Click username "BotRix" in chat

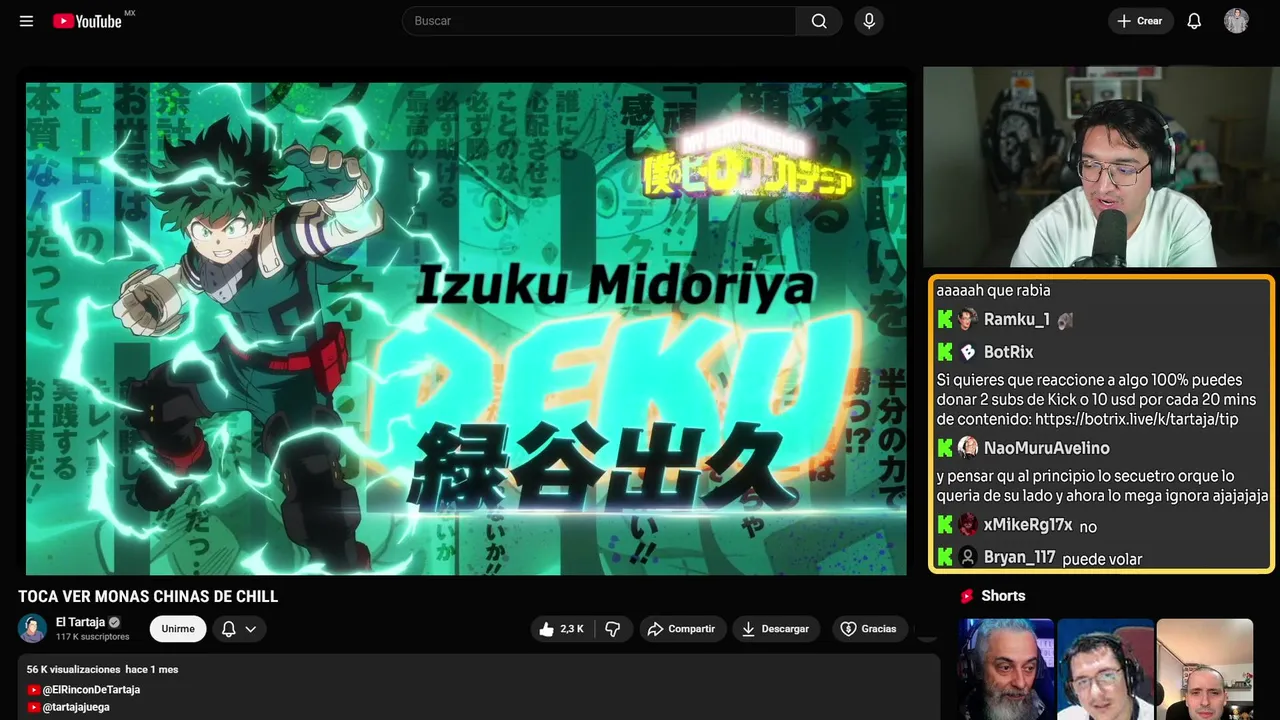[1009, 352]
